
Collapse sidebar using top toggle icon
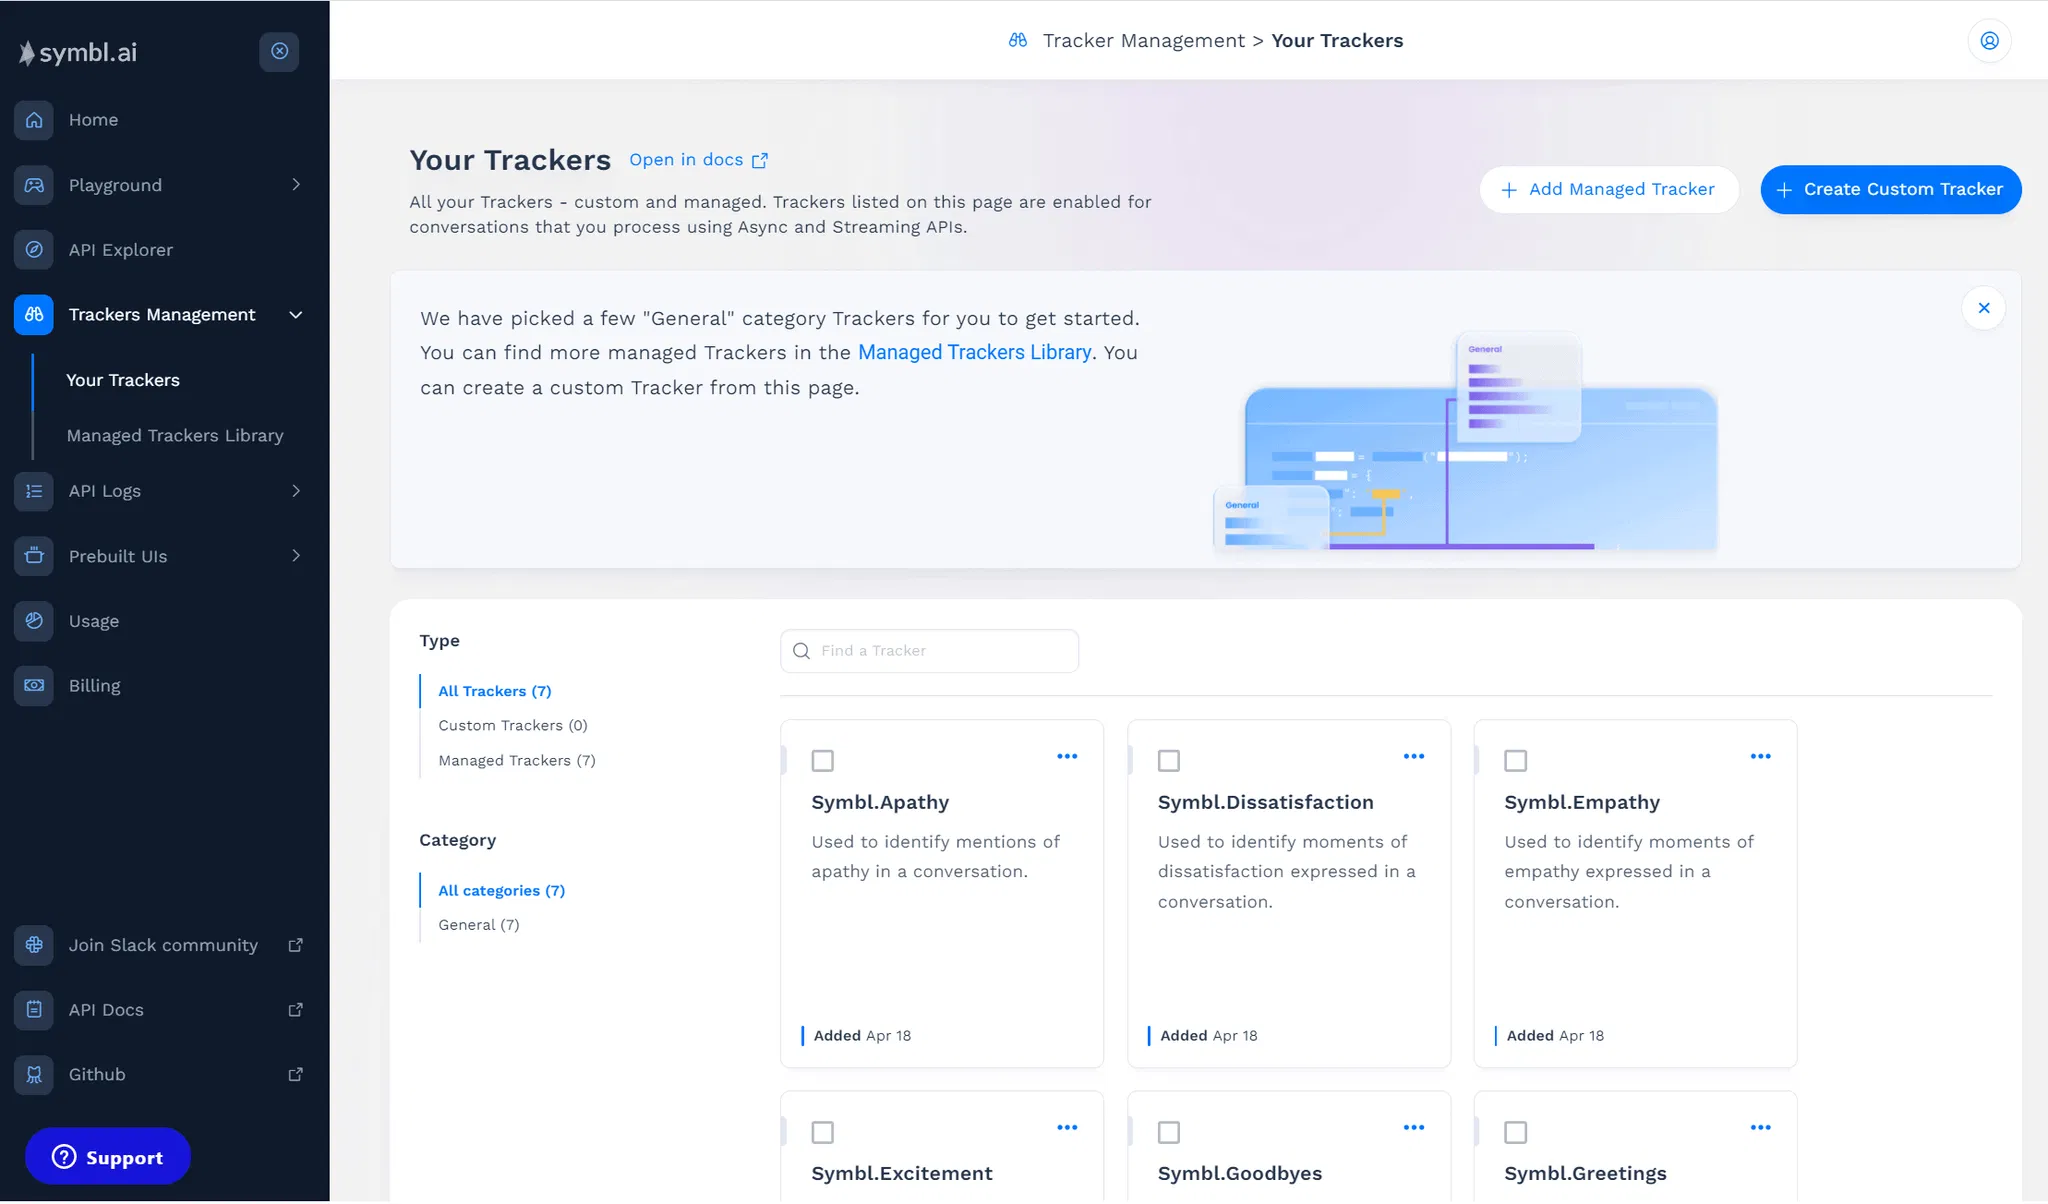(279, 51)
